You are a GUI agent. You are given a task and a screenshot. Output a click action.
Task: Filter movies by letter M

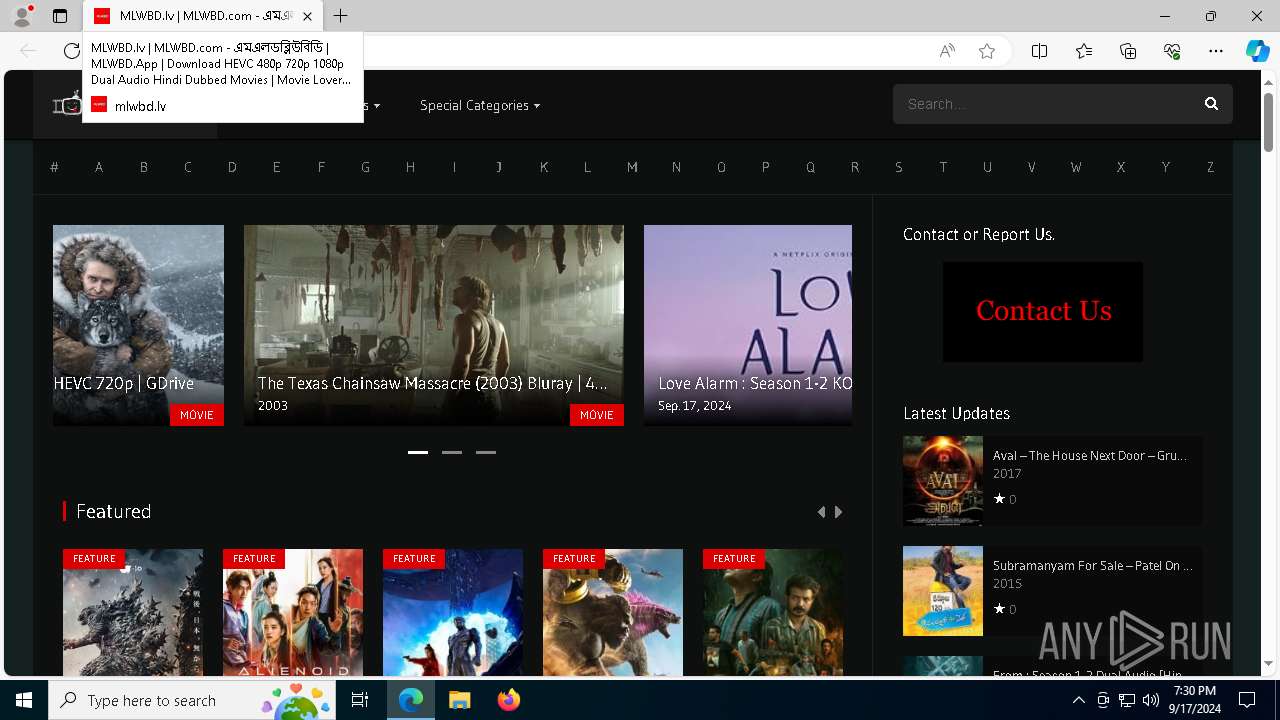[632, 167]
